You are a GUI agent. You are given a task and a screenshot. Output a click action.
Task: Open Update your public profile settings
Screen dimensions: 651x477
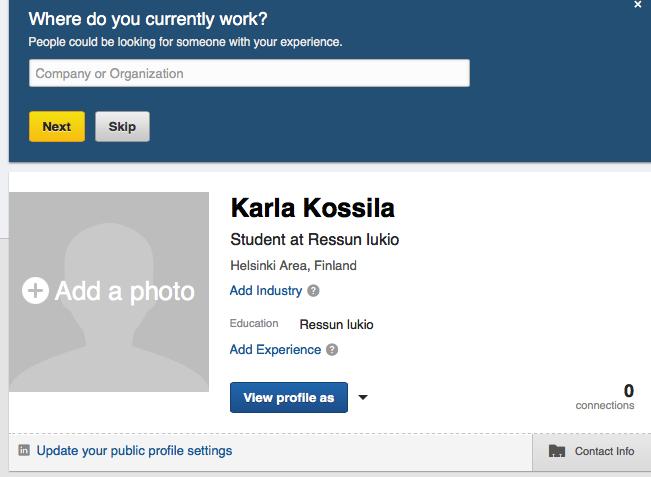(134, 450)
